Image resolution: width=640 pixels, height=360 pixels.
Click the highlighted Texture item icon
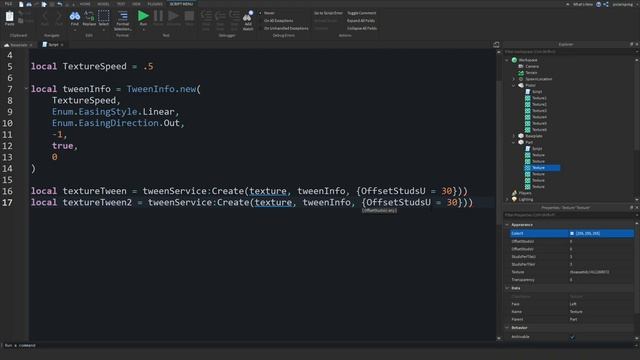[x=528, y=168]
